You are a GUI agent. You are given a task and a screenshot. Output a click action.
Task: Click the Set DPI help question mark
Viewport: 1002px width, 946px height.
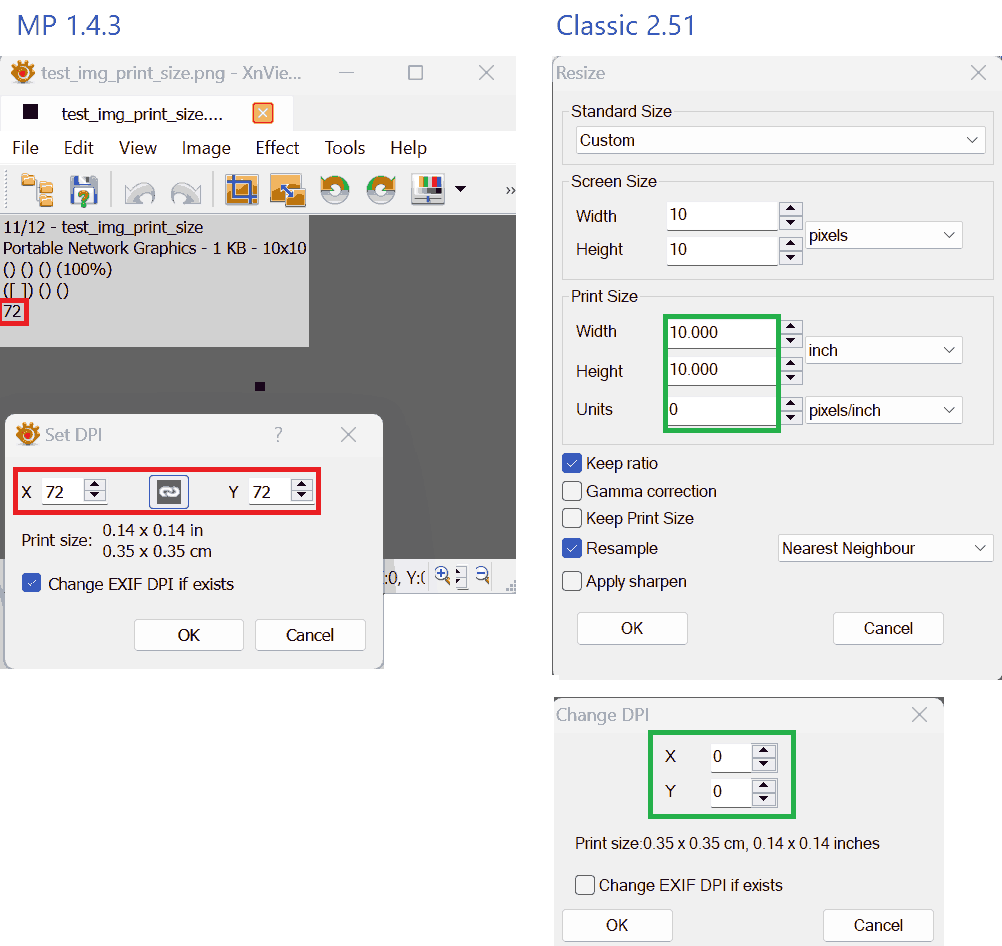(278, 435)
